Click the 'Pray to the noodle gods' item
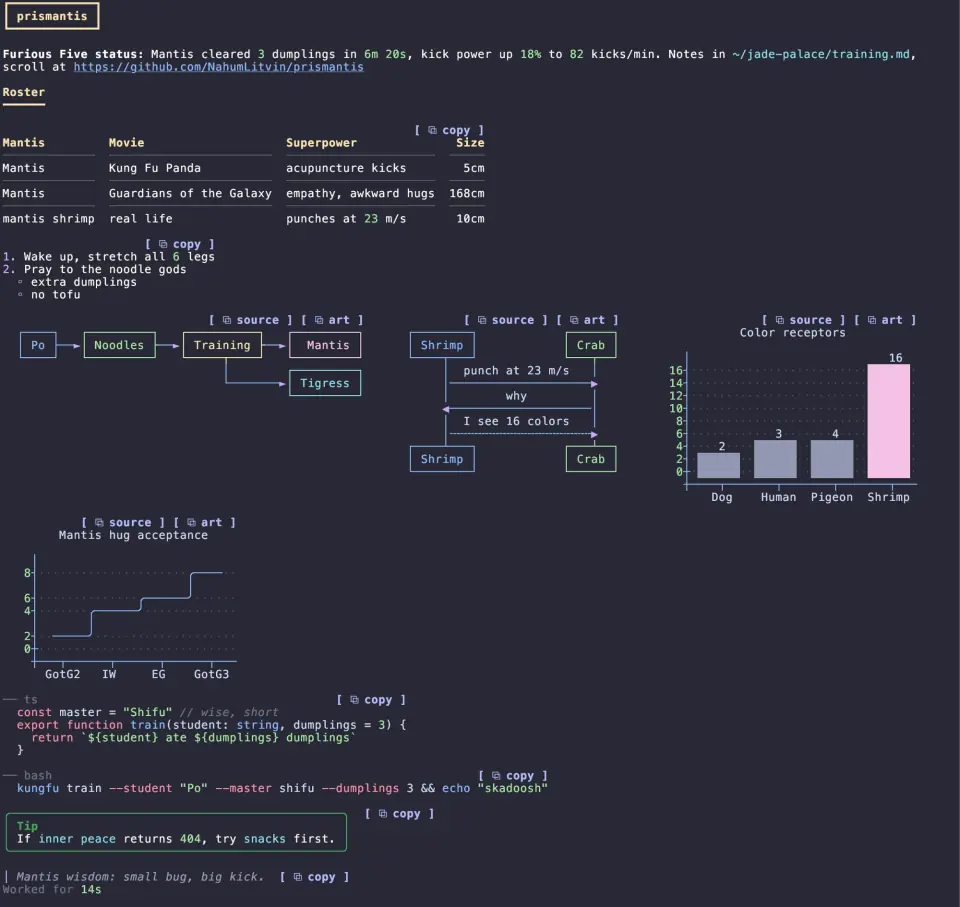This screenshot has height=907, width=960. 105,269
